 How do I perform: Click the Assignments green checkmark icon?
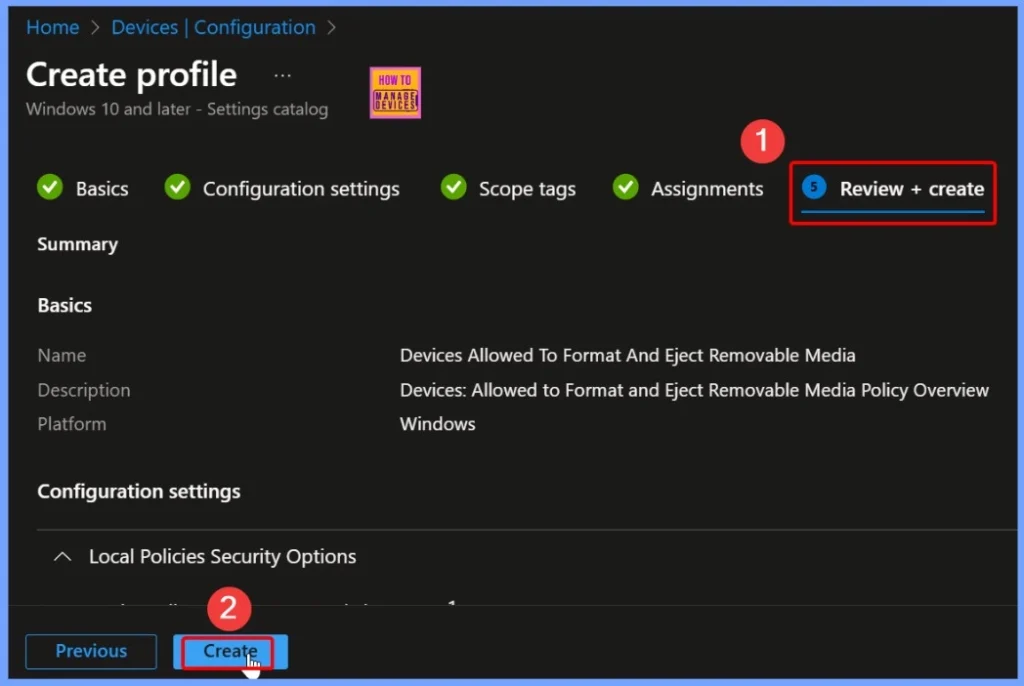click(626, 188)
